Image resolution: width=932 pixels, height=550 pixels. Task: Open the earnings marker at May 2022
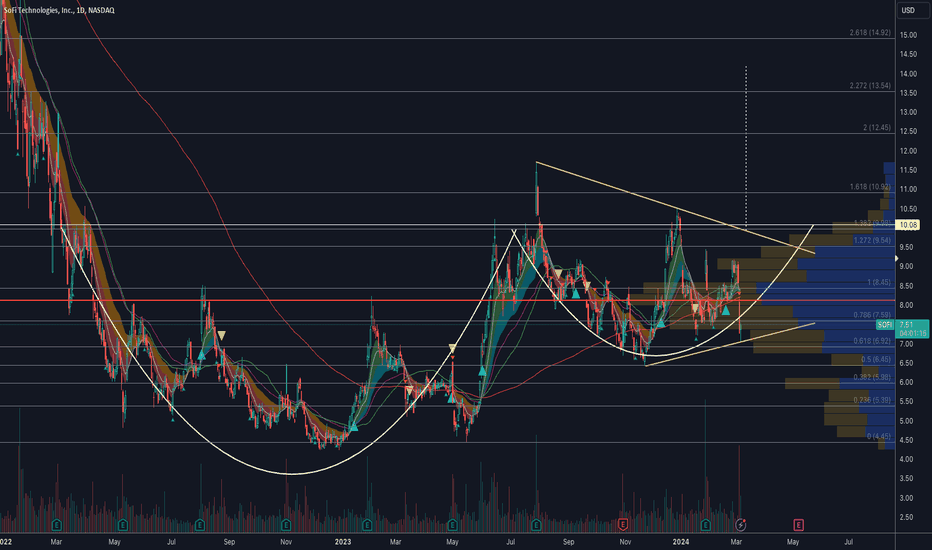click(122, 525)
